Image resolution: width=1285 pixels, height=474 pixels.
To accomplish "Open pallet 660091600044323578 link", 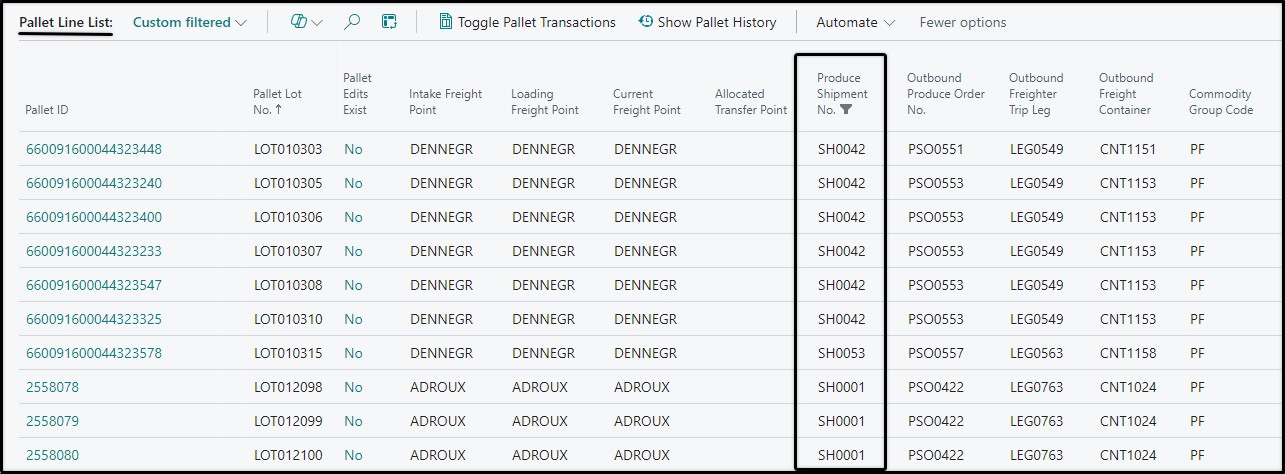I will tap(94, 353).
